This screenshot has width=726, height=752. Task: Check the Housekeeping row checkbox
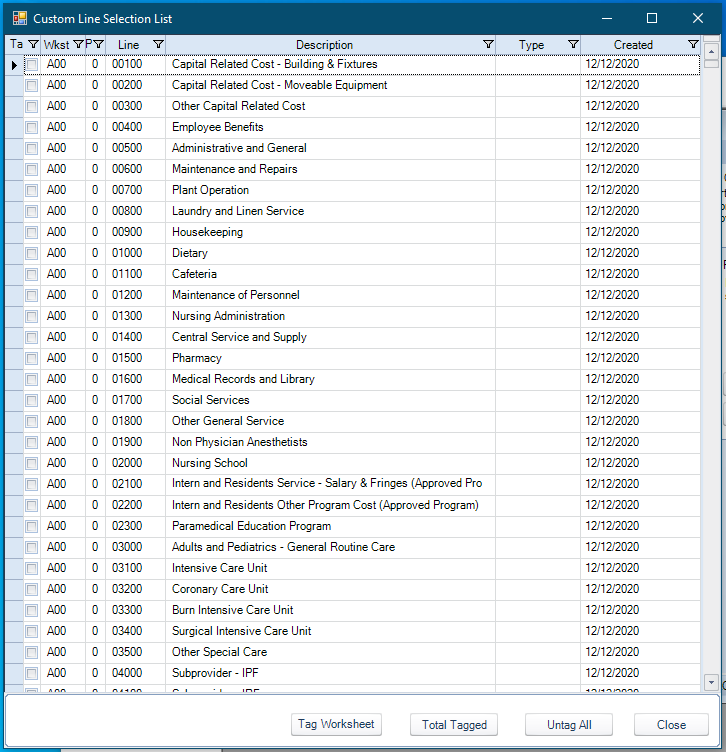32,233
